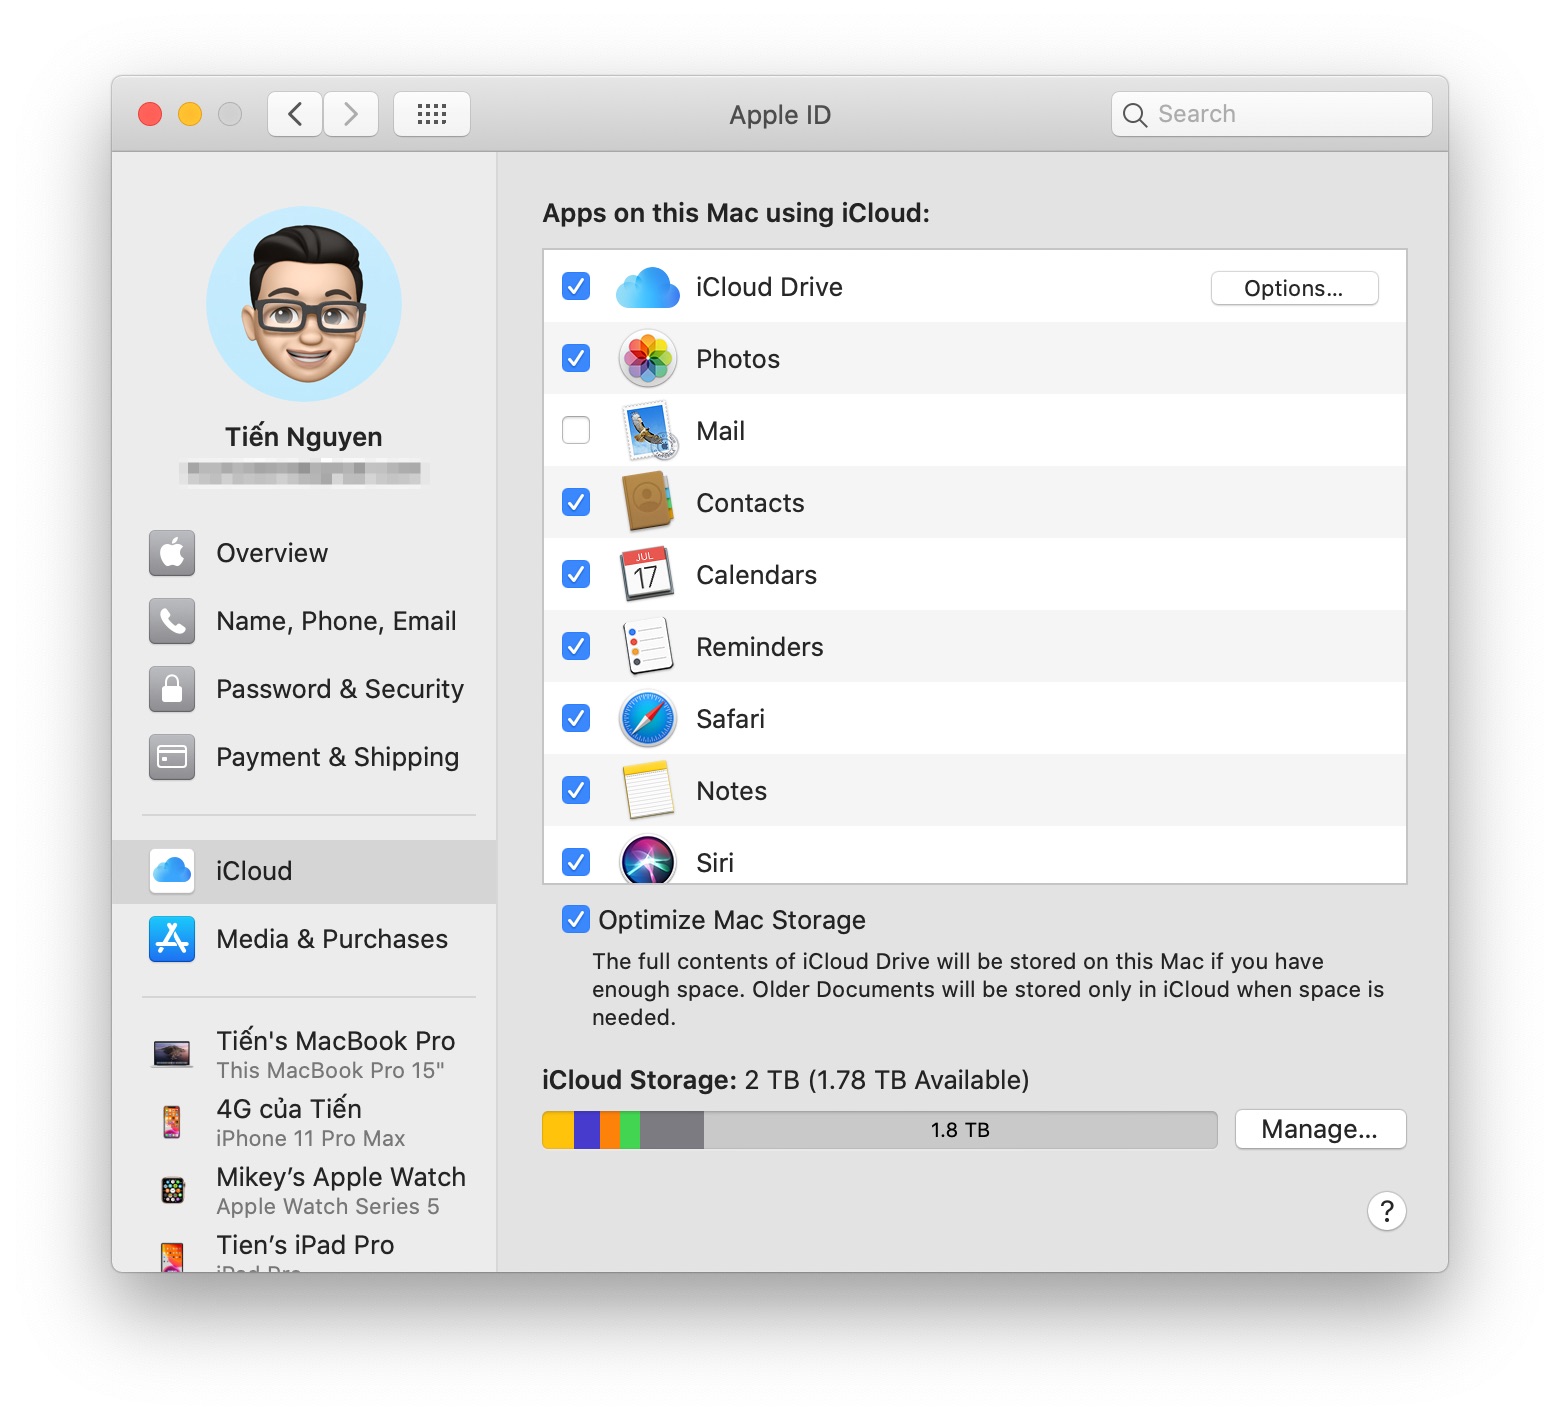Disable Photos syncing checkbox

coord(576,358)
